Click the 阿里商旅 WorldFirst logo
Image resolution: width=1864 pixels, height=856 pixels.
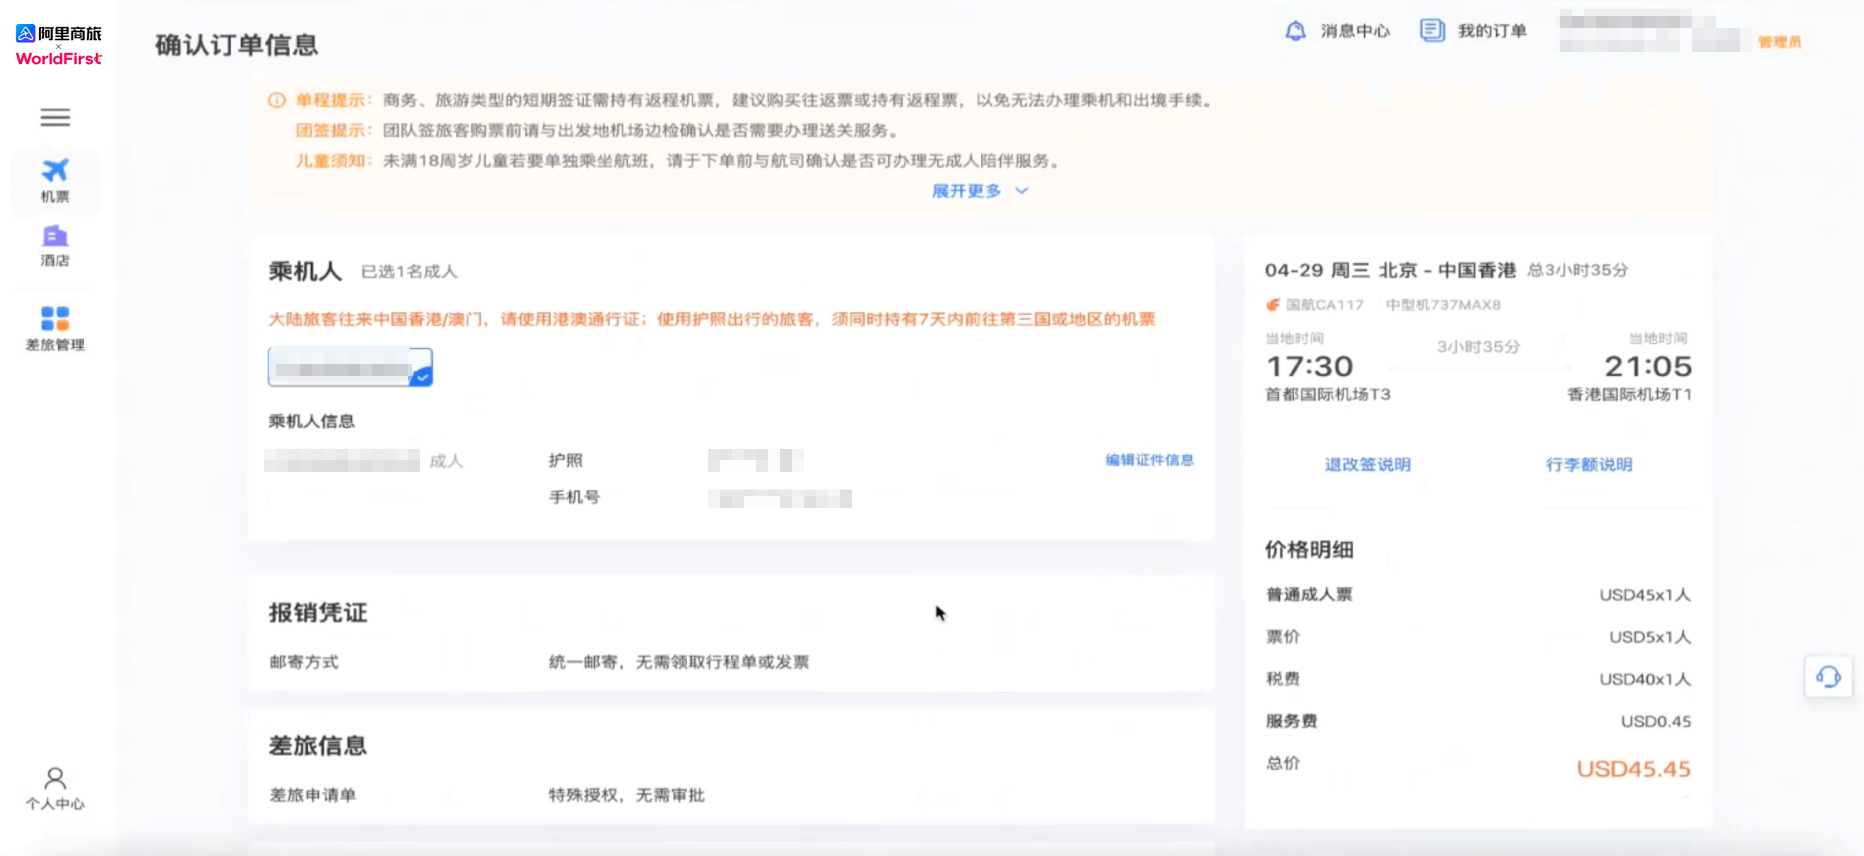[x=59, y=46]
